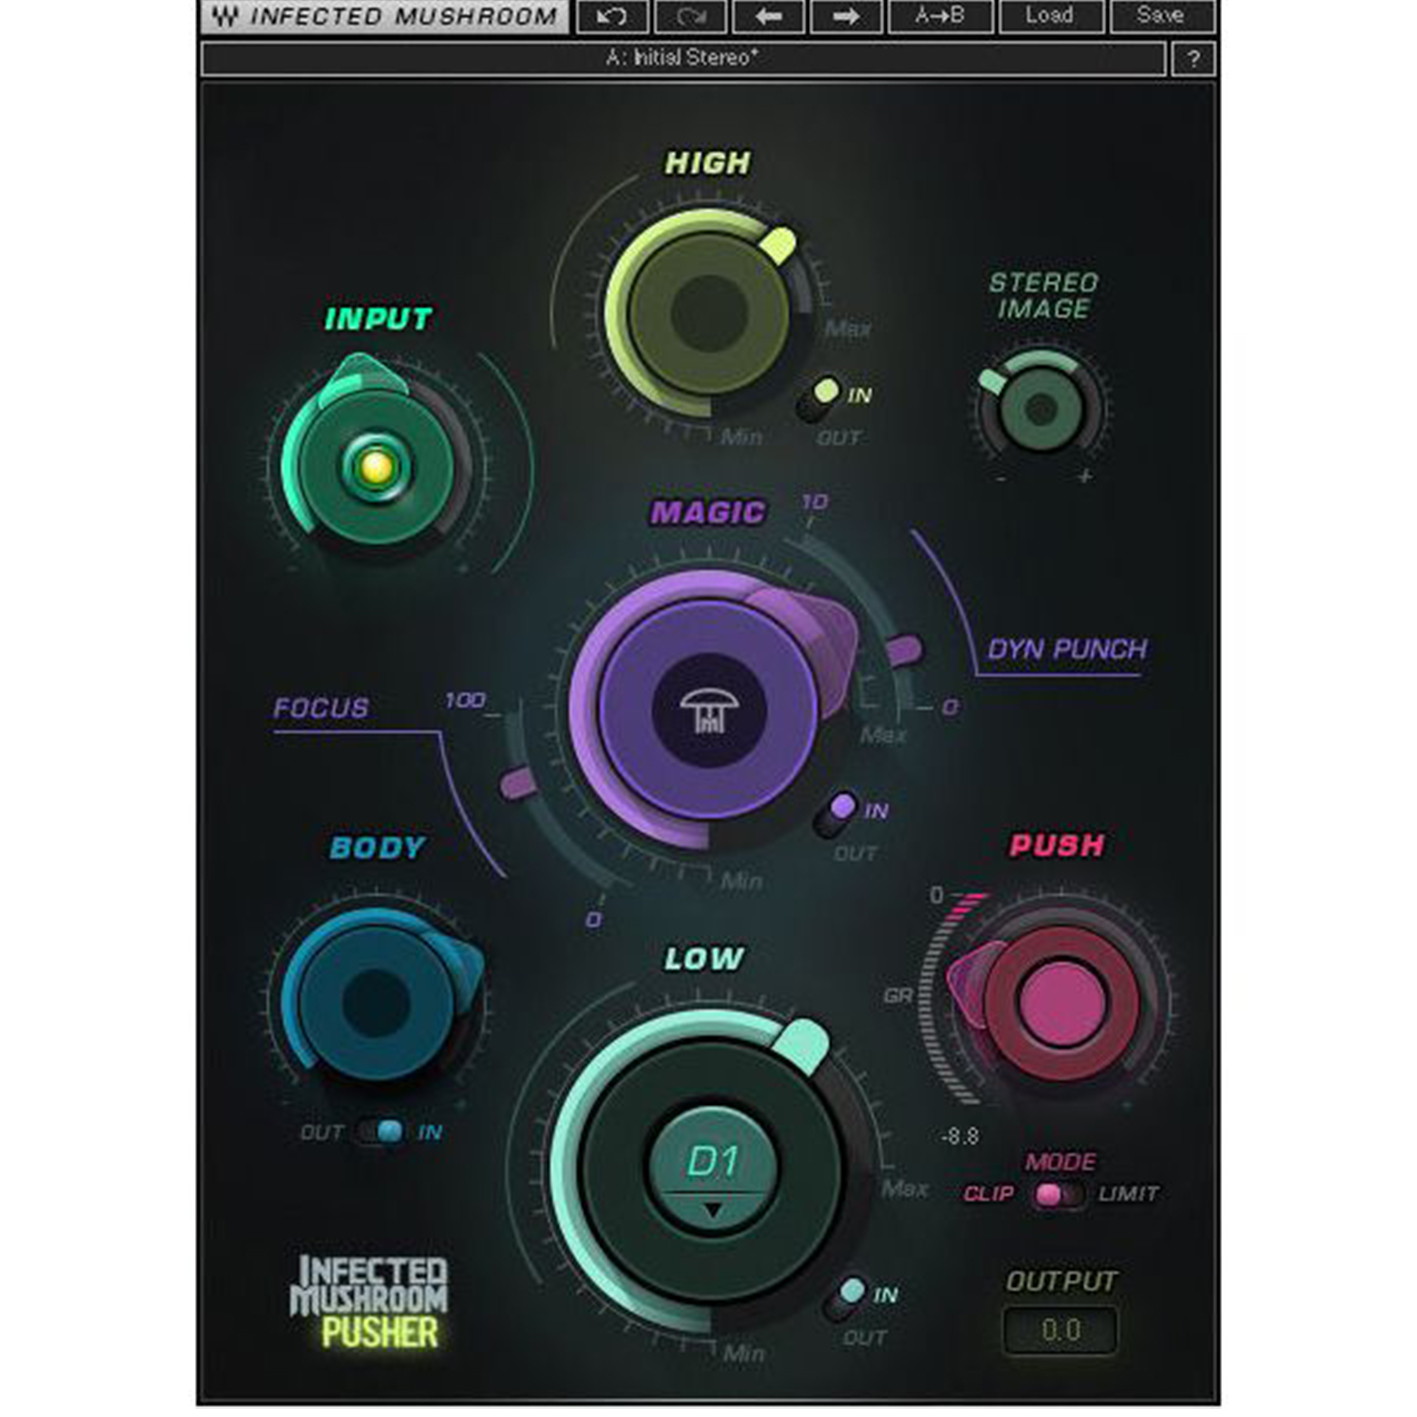Image resolution: width=1417 pixels, height=1417 pixels.
Task: Click the MAGIC knob
Action: (709, 711)
